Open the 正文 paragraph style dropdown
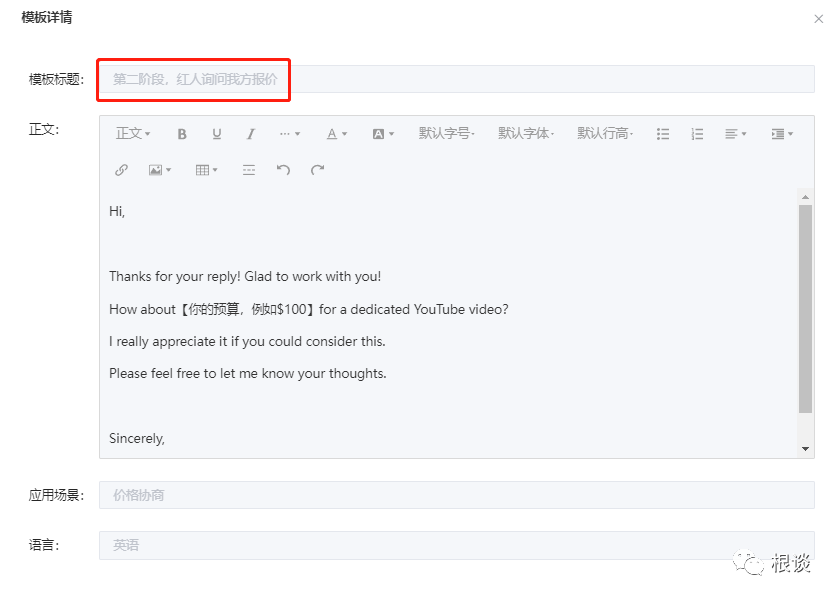The width and height of the screenshot is (837, 599). tap(133, 133)
